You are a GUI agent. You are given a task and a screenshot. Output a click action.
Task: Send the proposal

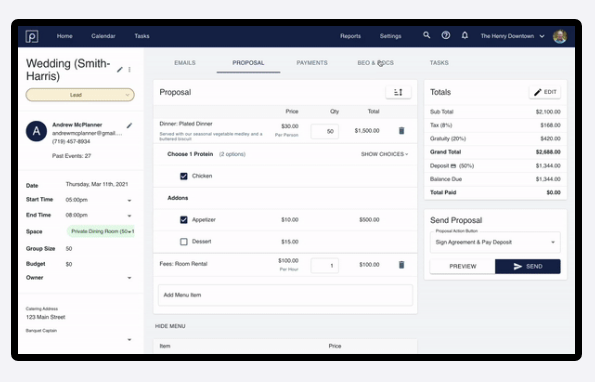click(x=527, y=266)
